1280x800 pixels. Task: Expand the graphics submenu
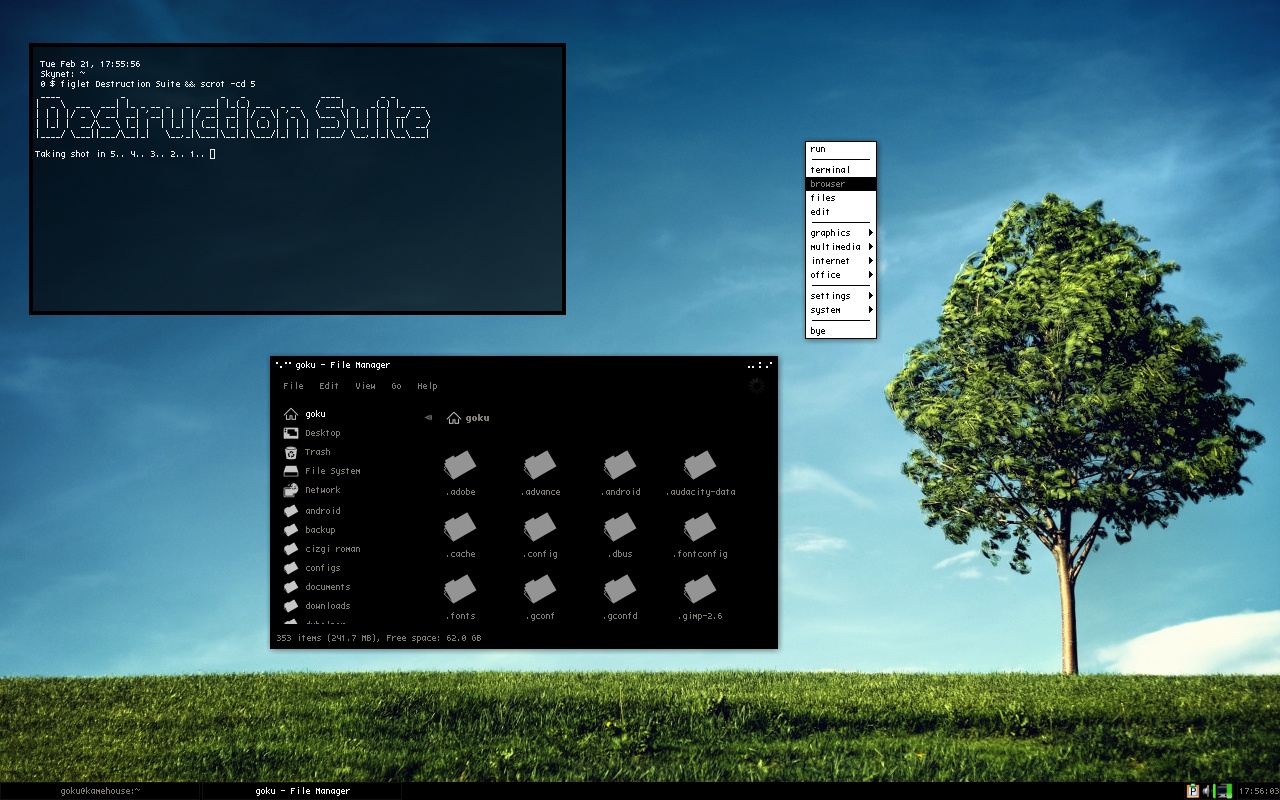point(841,233)
